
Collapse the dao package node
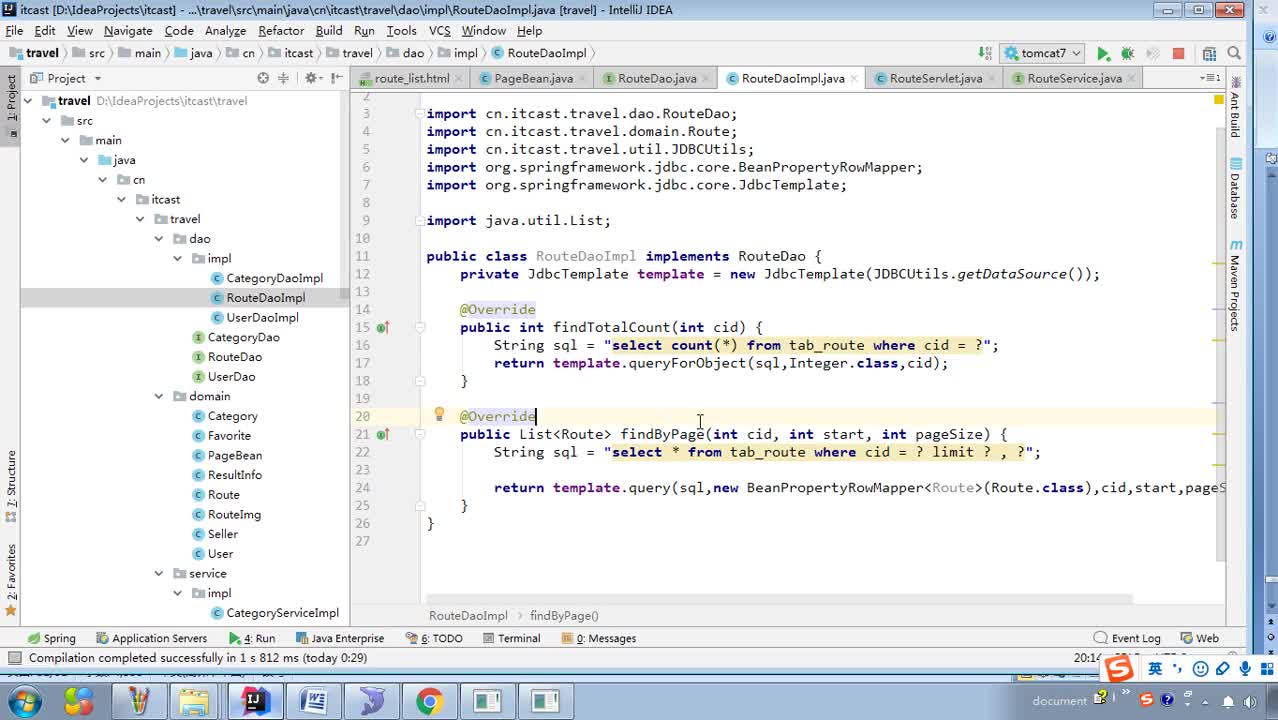coord(159,239)
